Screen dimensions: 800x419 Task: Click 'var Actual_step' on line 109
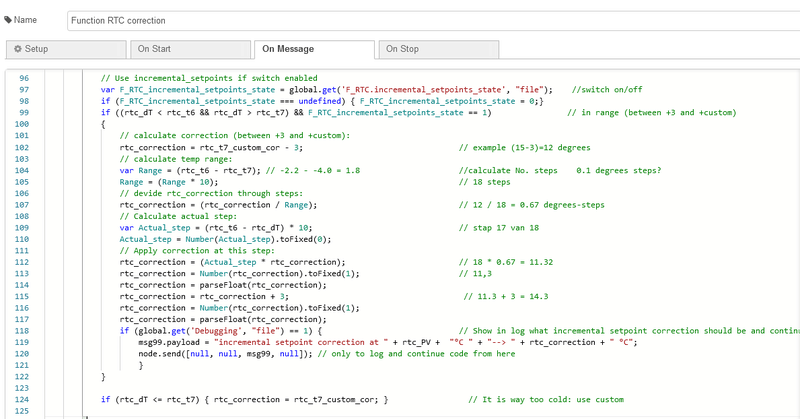[x=155, y=228]
